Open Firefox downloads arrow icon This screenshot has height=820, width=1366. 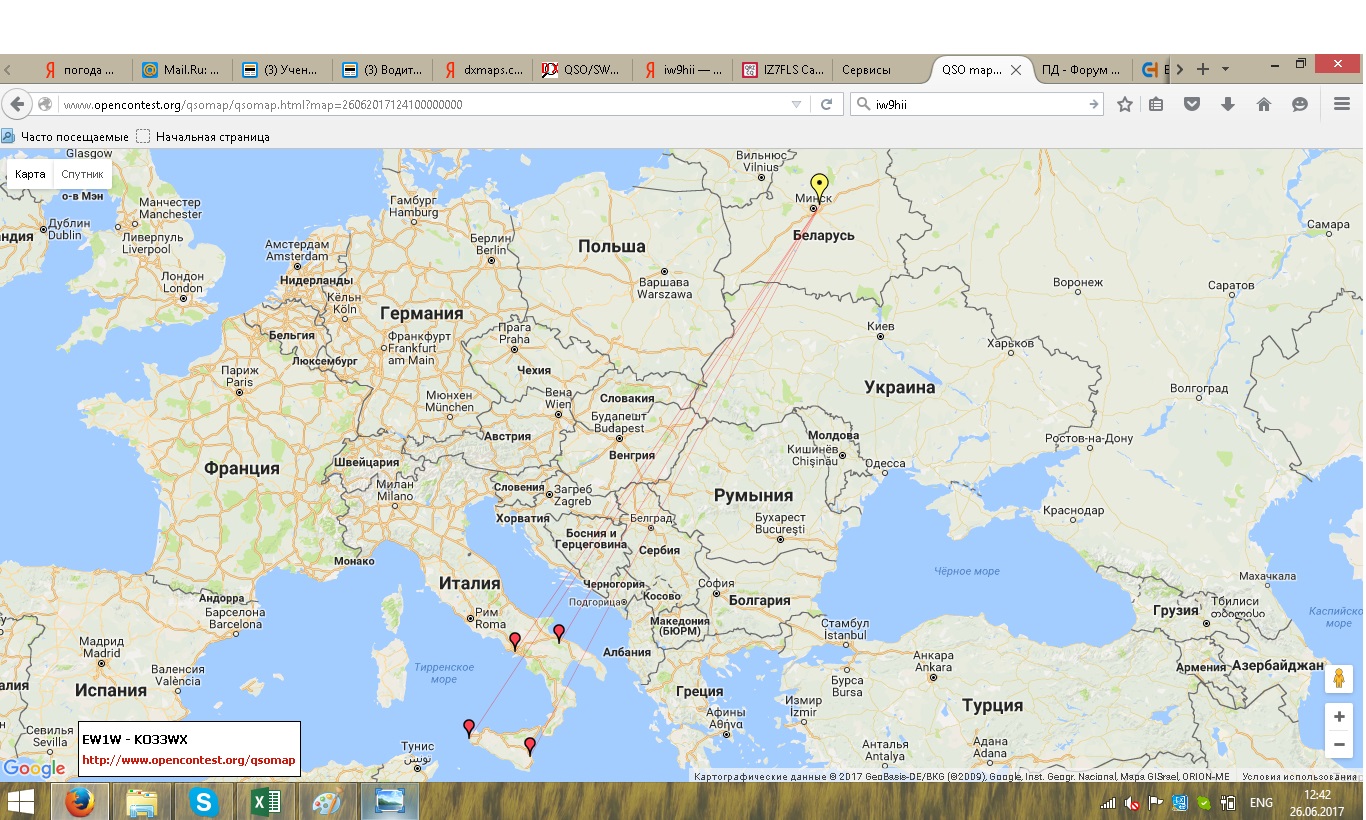coord(1228,104)
